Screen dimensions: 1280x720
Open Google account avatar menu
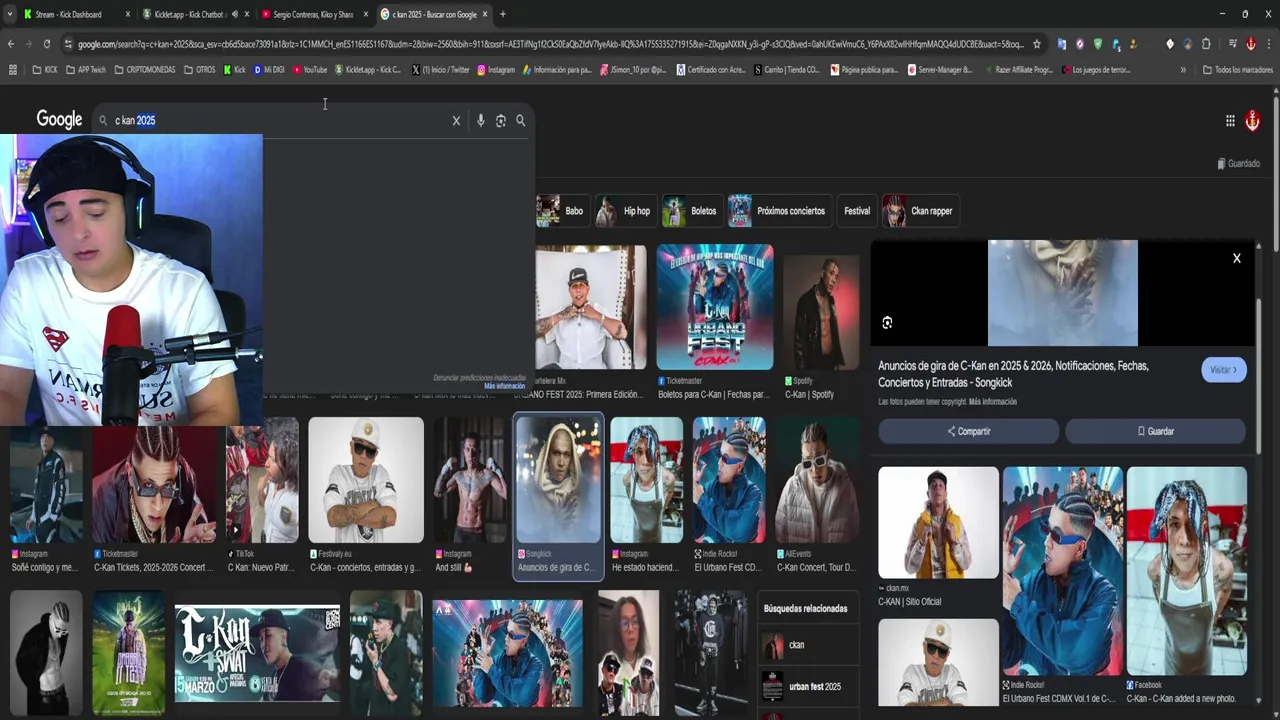tap(1252, 121)
